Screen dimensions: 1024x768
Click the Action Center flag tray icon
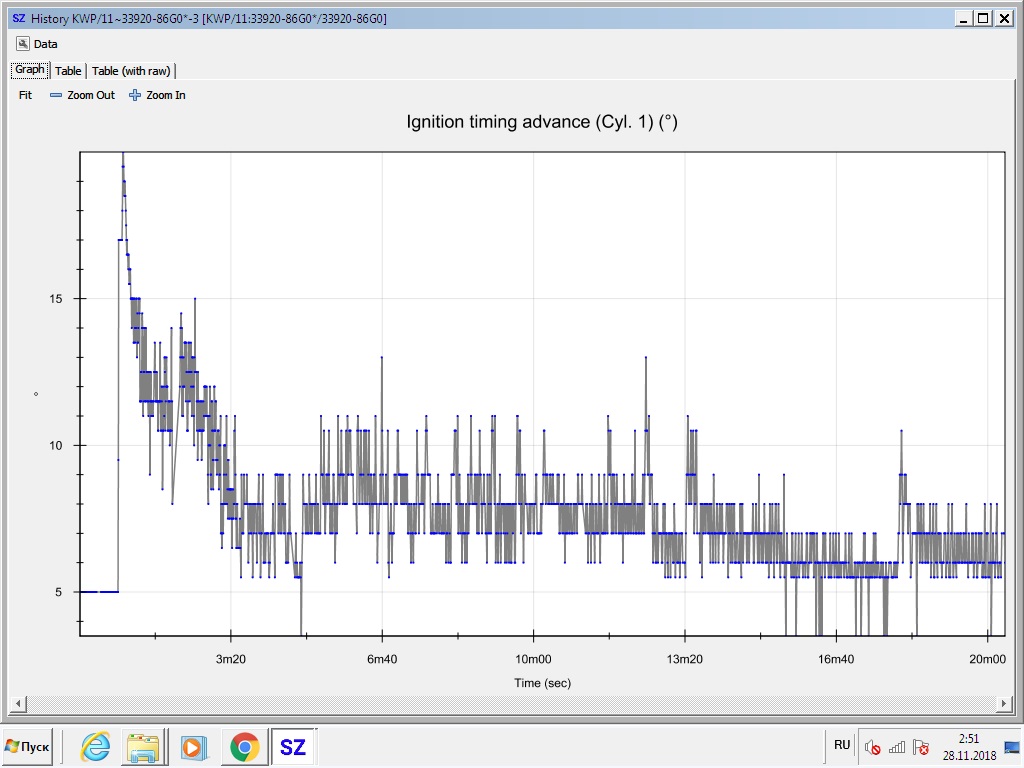(921, 746)
